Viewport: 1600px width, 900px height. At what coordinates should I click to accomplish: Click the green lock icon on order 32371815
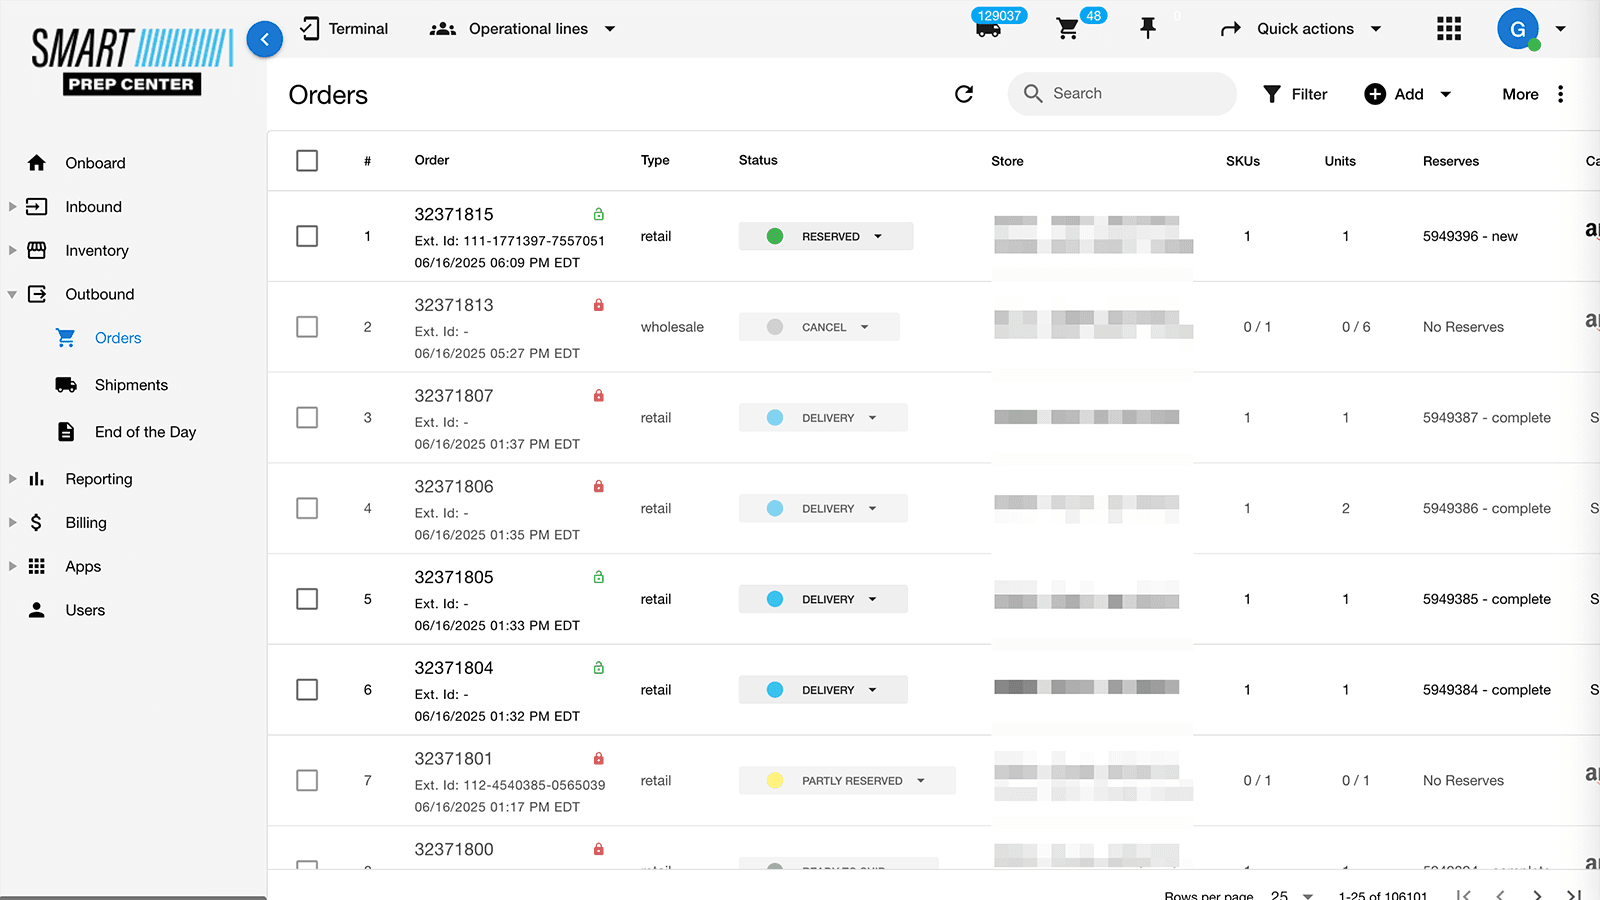pyautogui.click(x=598, y=213)
